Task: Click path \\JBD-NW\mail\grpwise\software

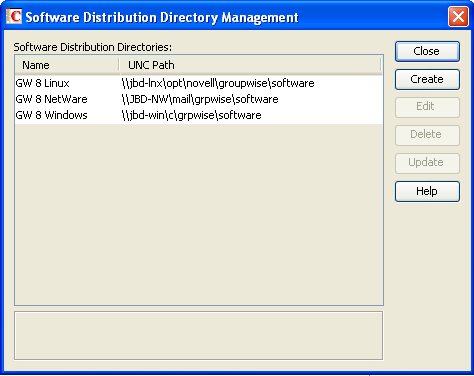Action: coord(200,99)
